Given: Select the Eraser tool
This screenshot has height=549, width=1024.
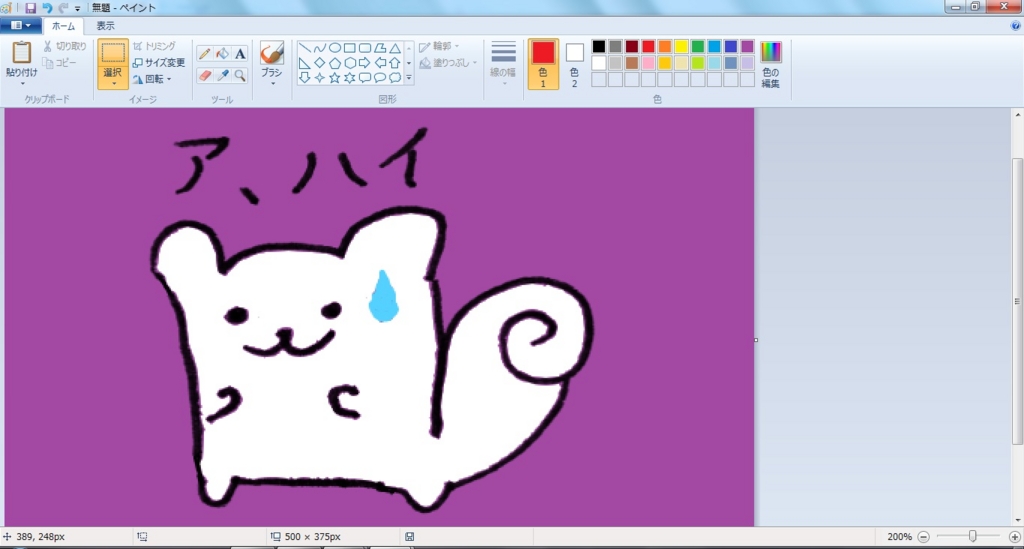Looking at the screenshot, I should click(204, 75).
